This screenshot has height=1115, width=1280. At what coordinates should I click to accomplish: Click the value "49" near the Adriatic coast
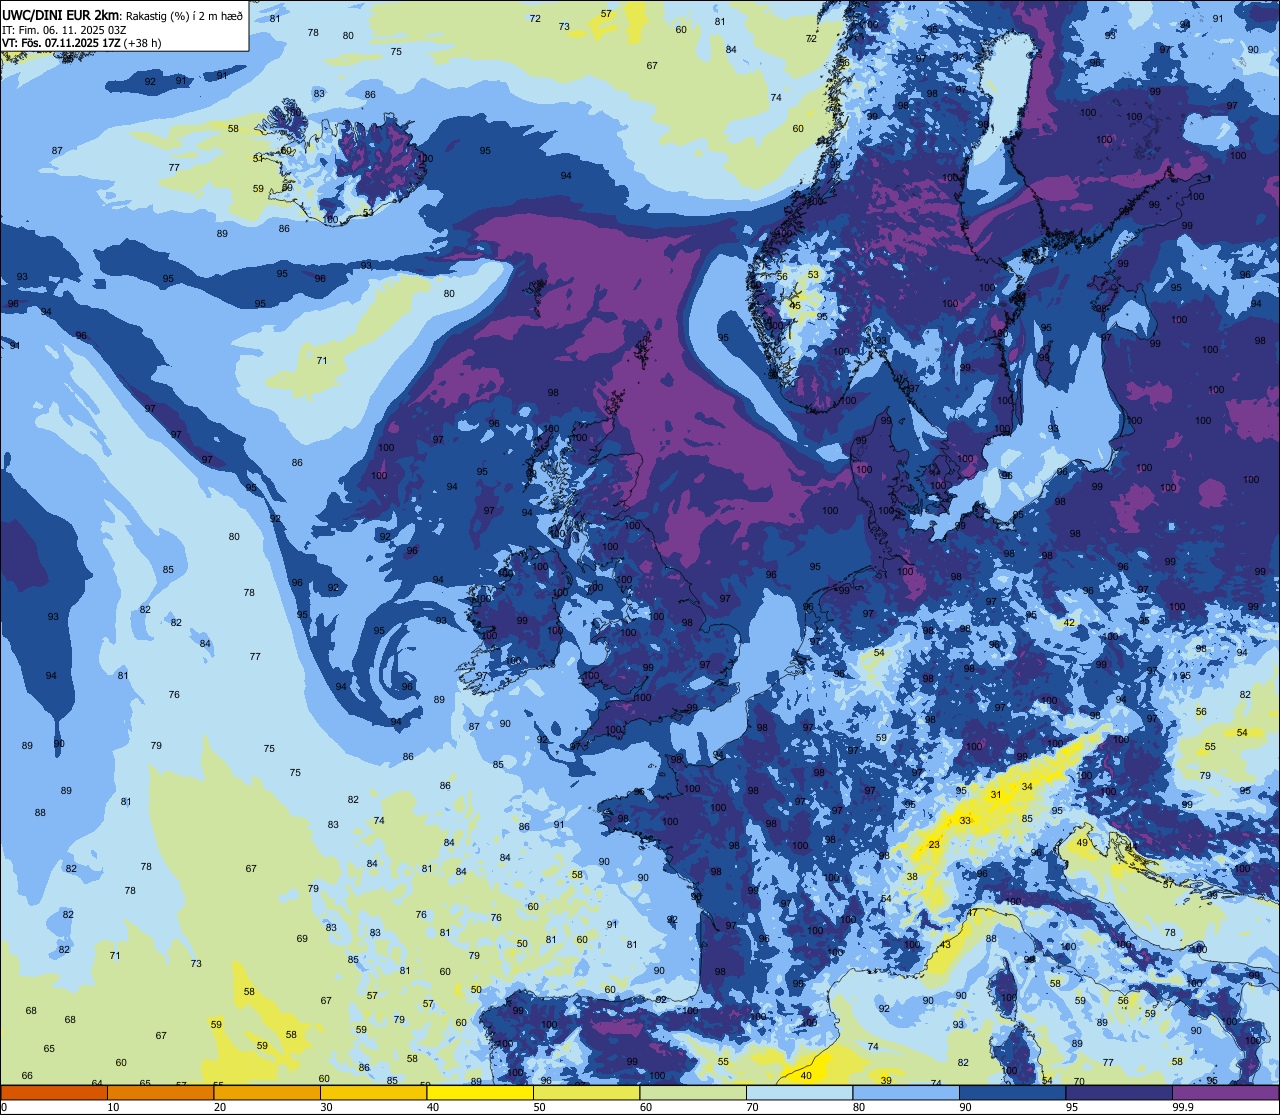tap(1082, 843)
